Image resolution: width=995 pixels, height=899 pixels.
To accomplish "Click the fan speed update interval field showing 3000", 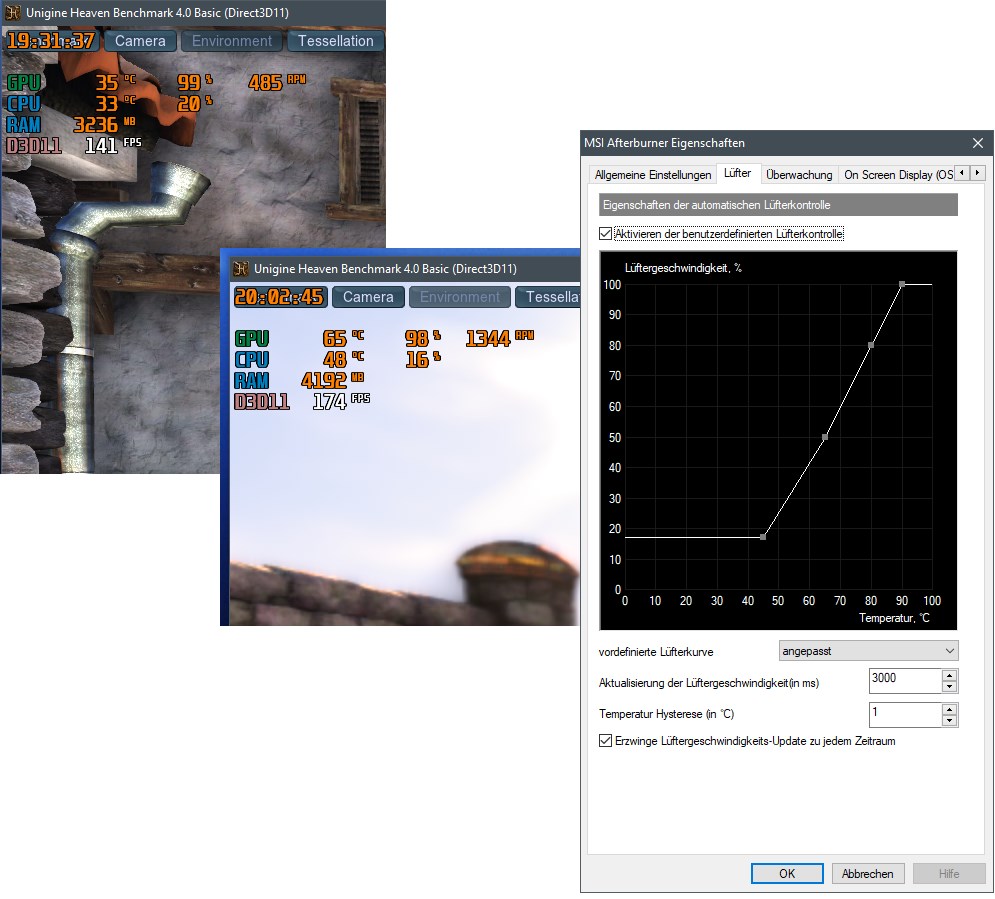I will tap(905, 681).
